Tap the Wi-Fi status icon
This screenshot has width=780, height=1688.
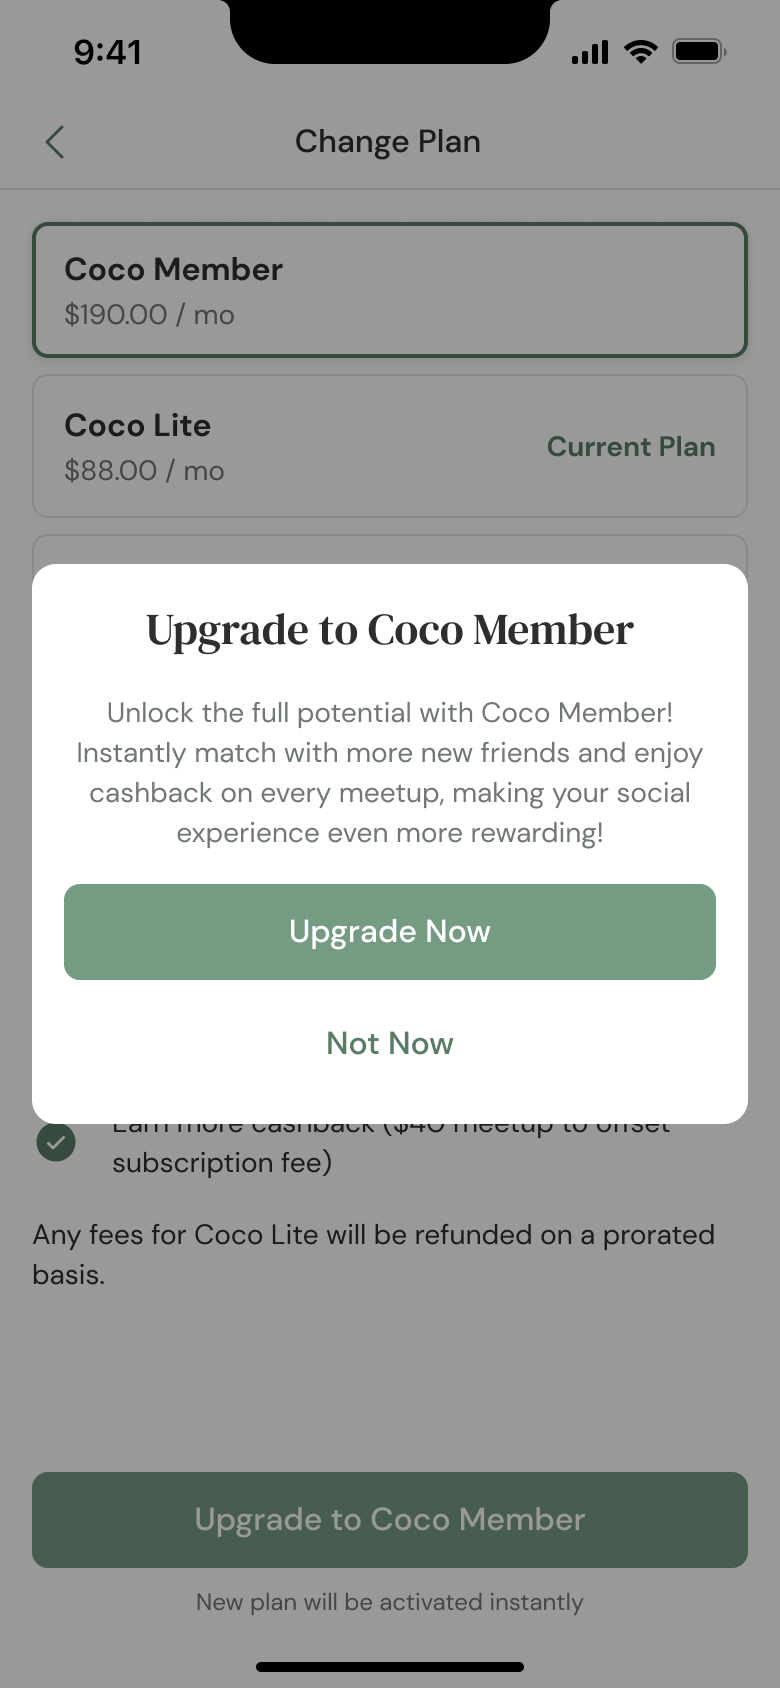[640, 52]
